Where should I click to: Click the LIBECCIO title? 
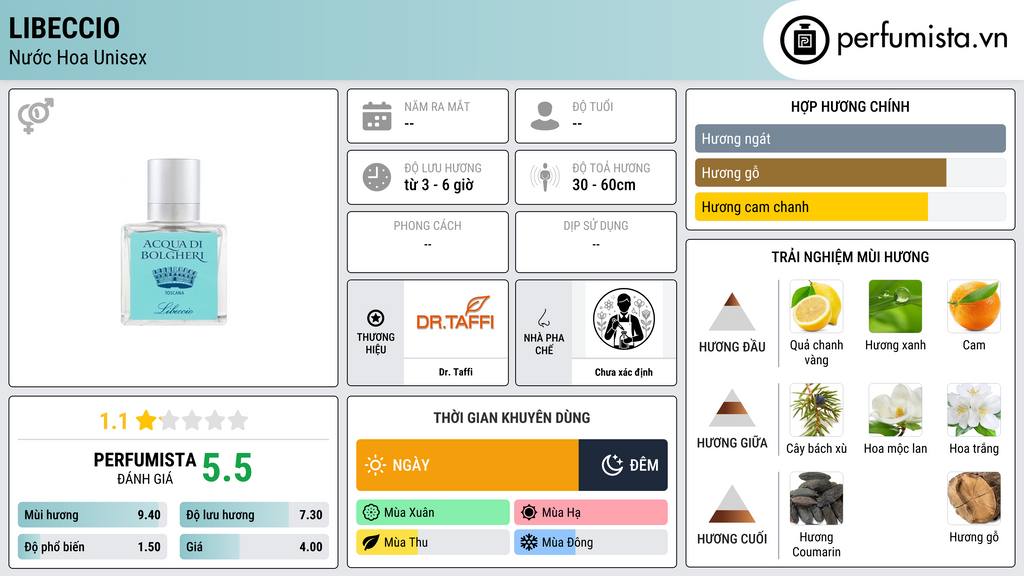[64, 28]
